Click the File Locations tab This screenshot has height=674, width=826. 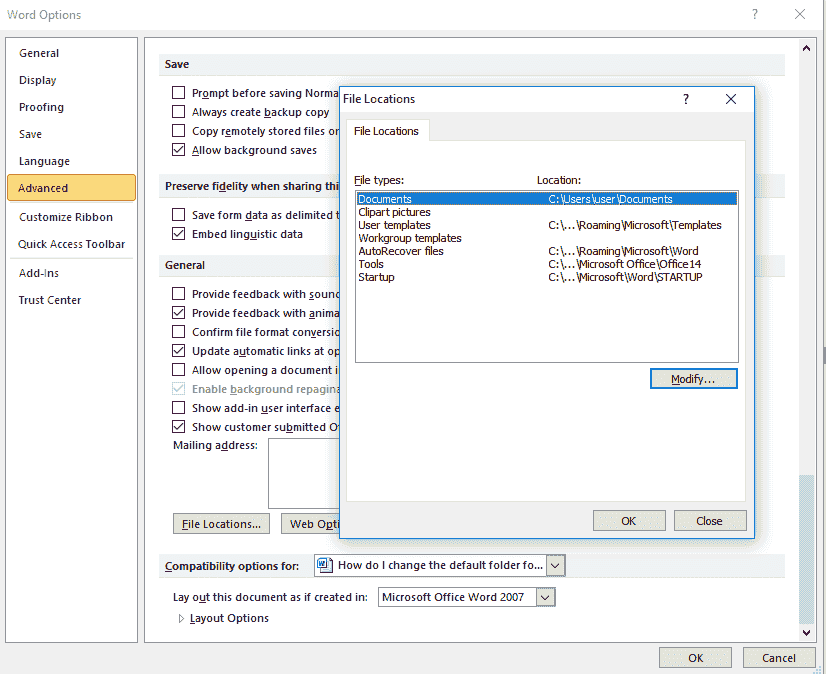(x=386, y=131)
